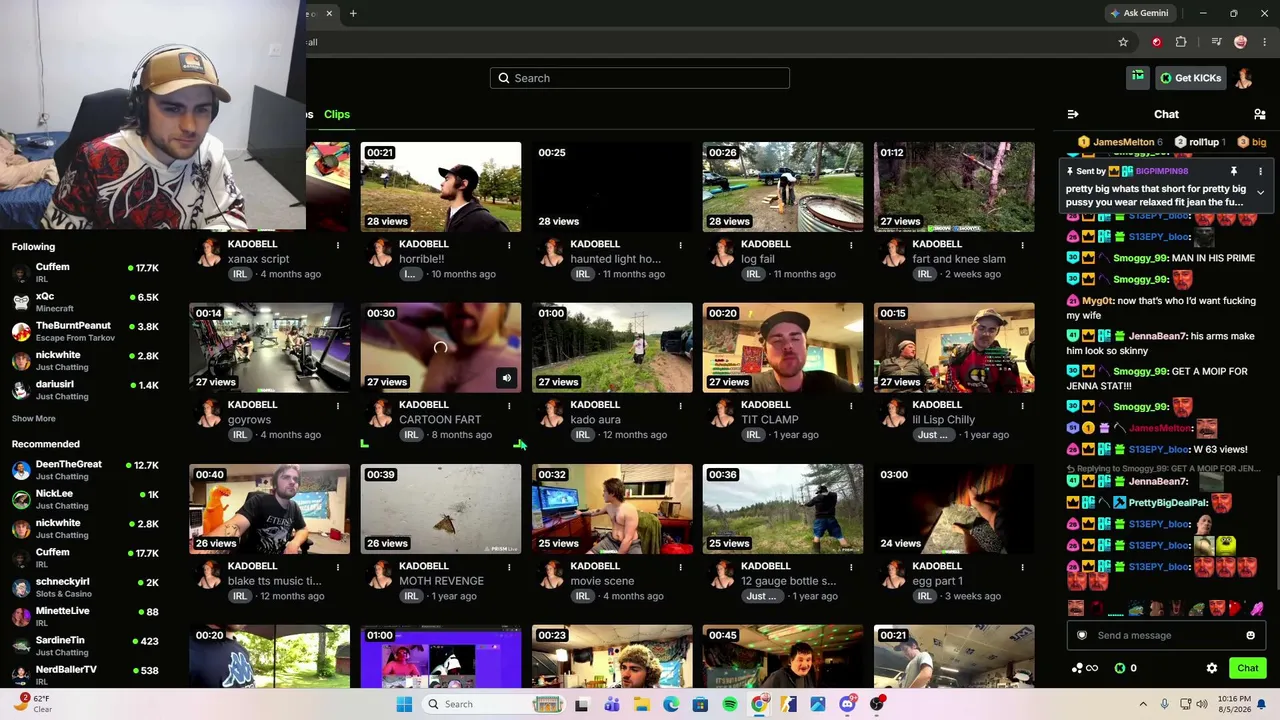Click the 'Send a message' chat input
This screenshot has height=720, width=1280.
(x=1166, y=635)
